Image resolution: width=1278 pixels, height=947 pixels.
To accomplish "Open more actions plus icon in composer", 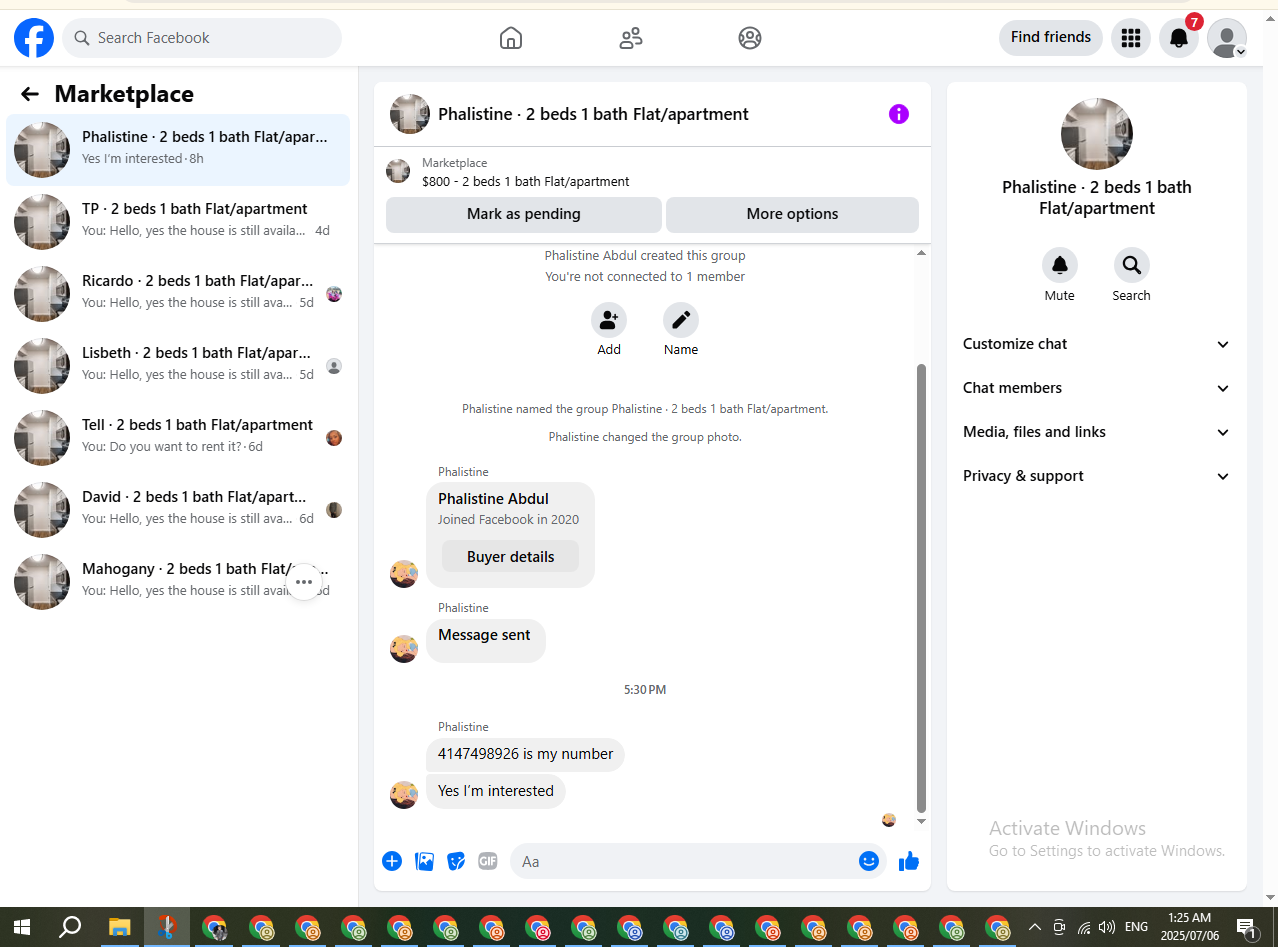I will point(392,861).
